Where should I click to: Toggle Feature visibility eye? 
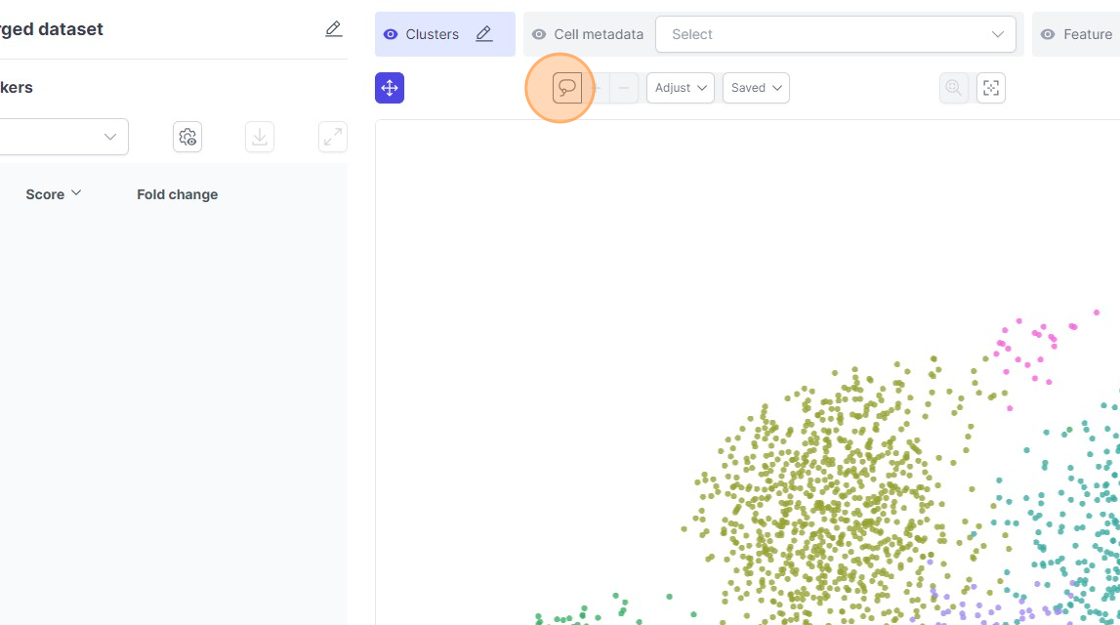tap(1048, 34)
